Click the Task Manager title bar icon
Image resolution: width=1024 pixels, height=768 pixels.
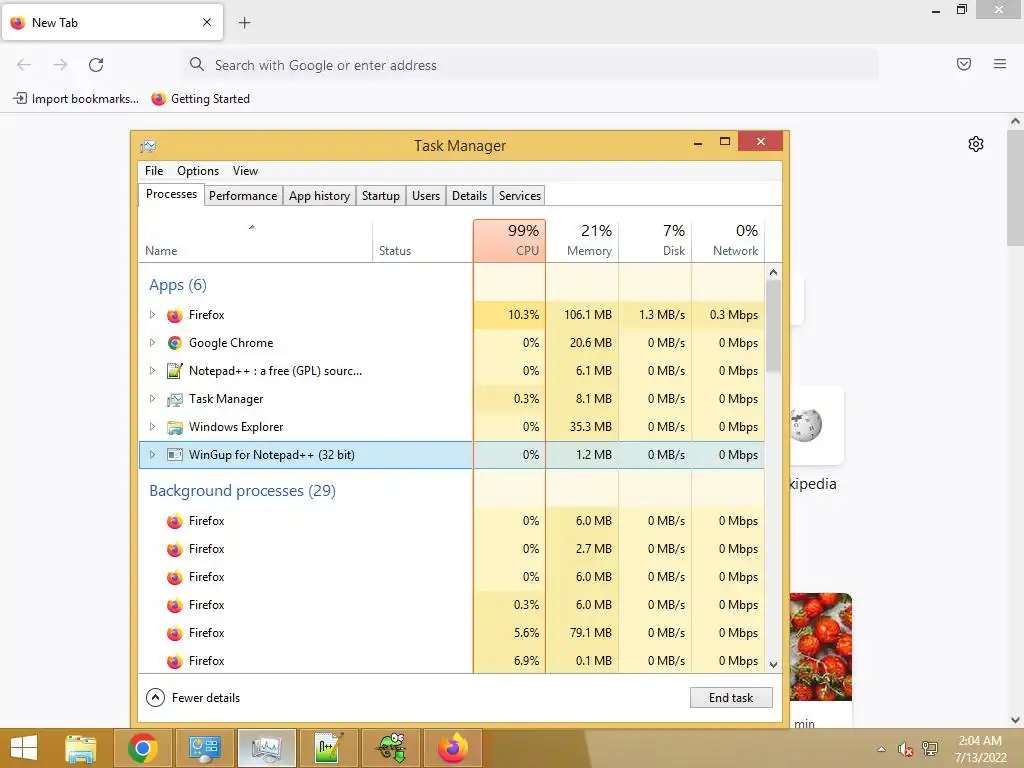point(148,146)
